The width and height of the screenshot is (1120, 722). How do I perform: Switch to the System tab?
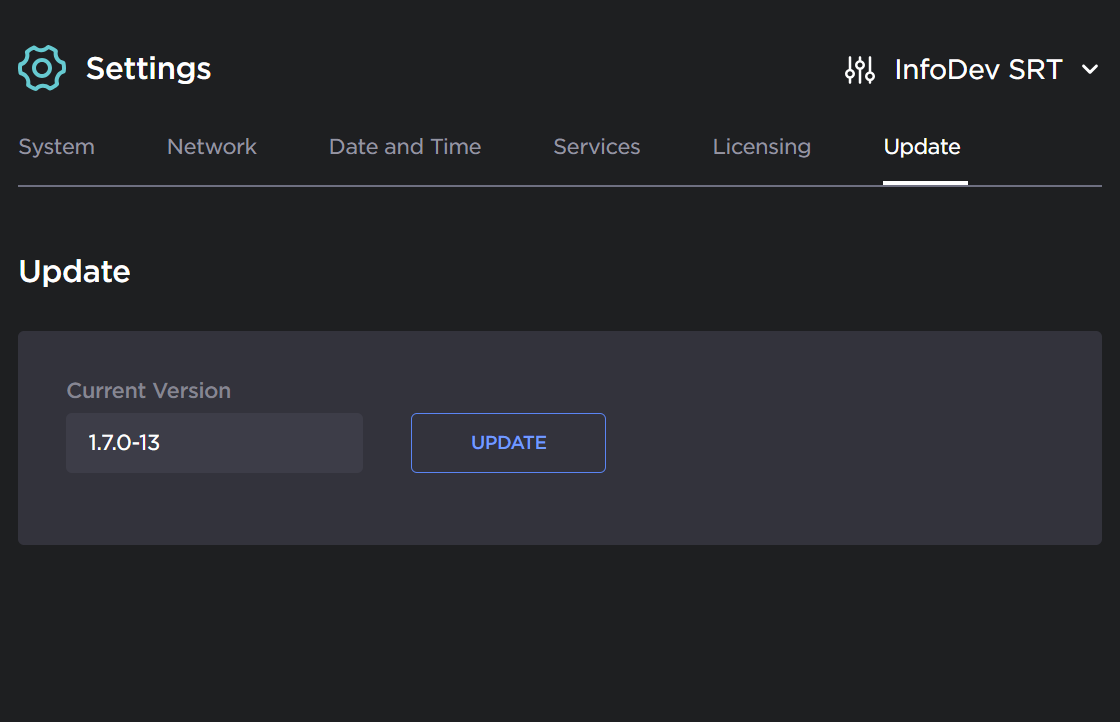(57, 147)
